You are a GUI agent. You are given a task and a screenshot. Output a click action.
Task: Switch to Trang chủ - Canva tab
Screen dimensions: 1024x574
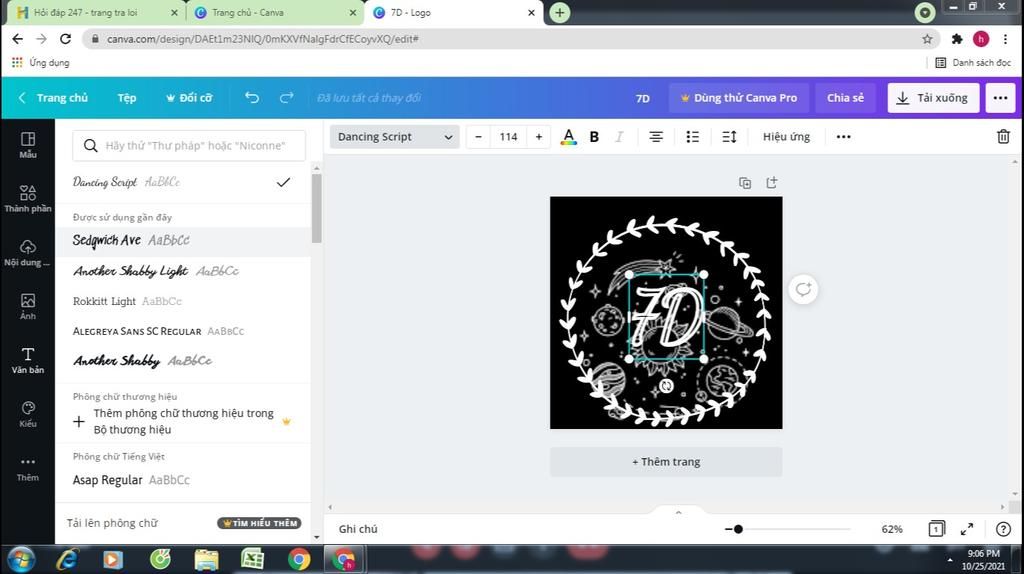274,12
